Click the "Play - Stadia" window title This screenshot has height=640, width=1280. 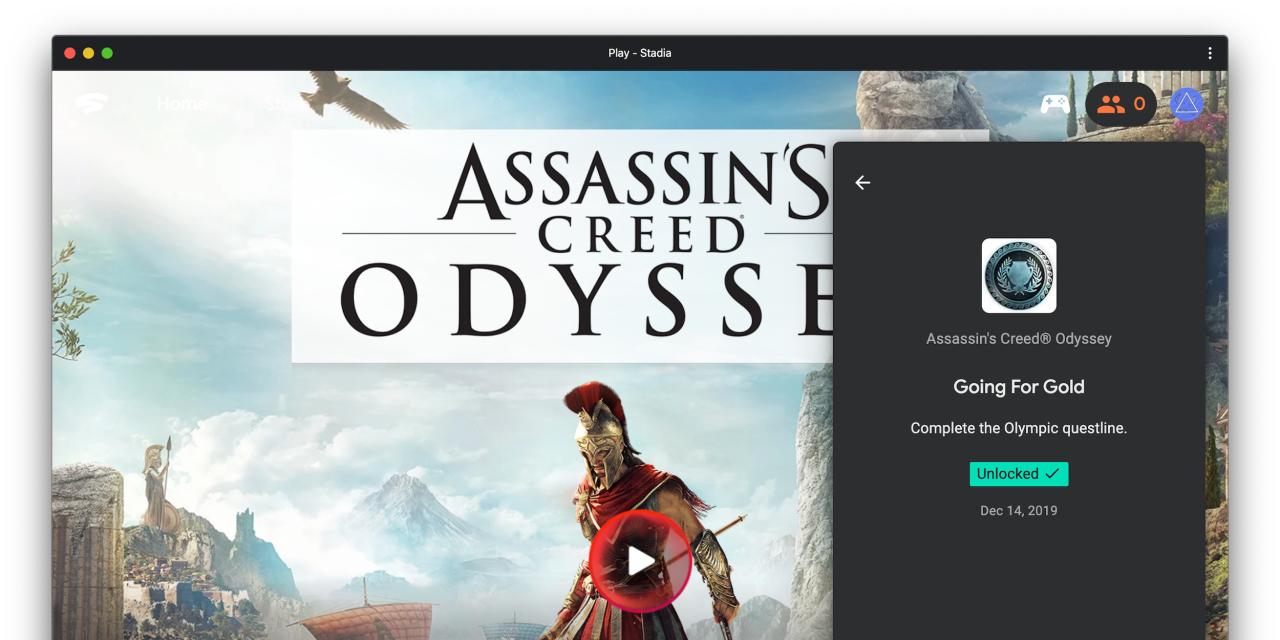click(639, 53)
